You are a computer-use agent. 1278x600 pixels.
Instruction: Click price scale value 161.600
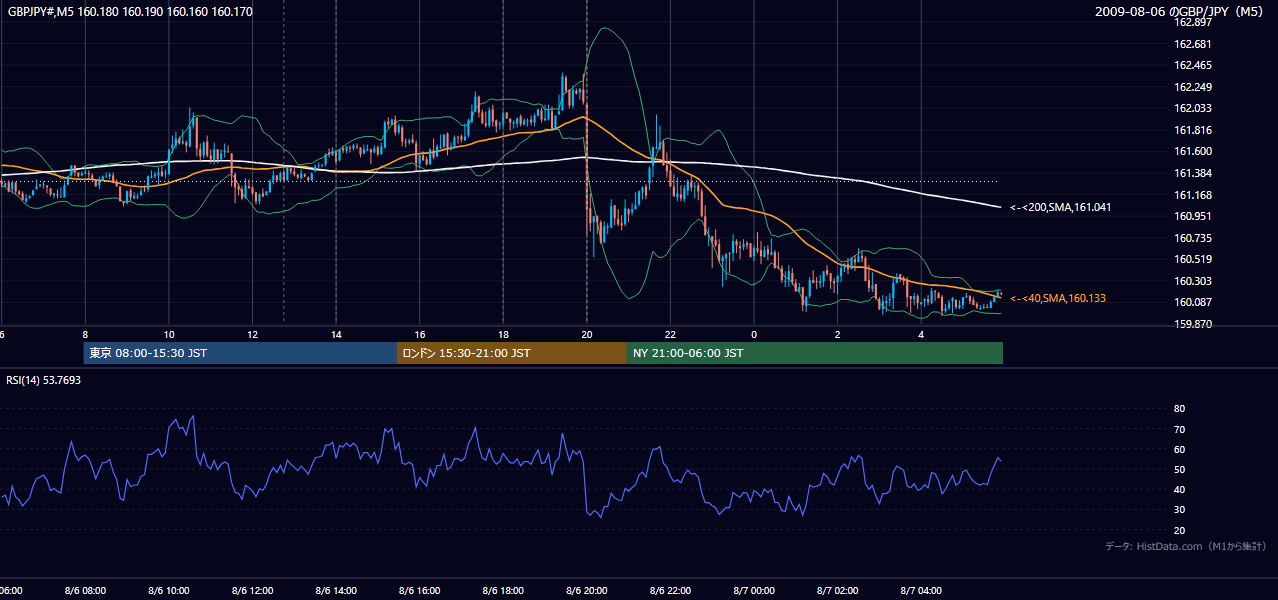[1192, 151]
